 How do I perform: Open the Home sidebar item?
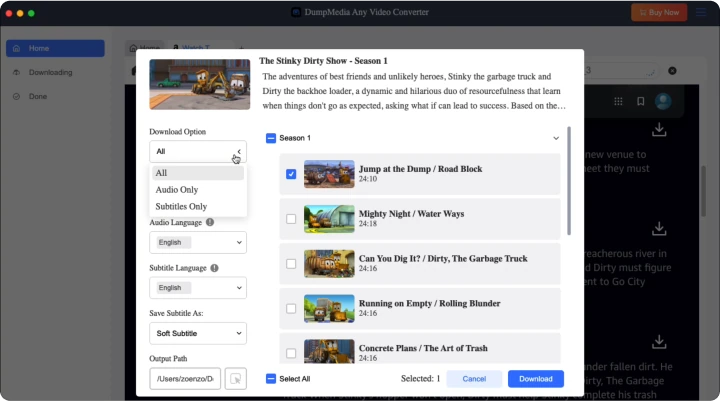coord(55,48)
